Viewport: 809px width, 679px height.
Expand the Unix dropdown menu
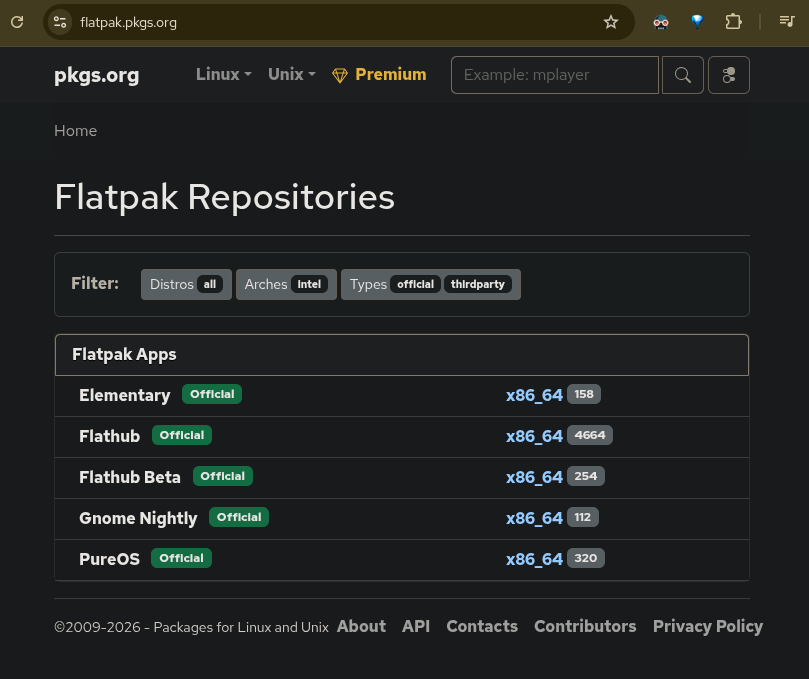pyautogui.click(x=292, y=74)
